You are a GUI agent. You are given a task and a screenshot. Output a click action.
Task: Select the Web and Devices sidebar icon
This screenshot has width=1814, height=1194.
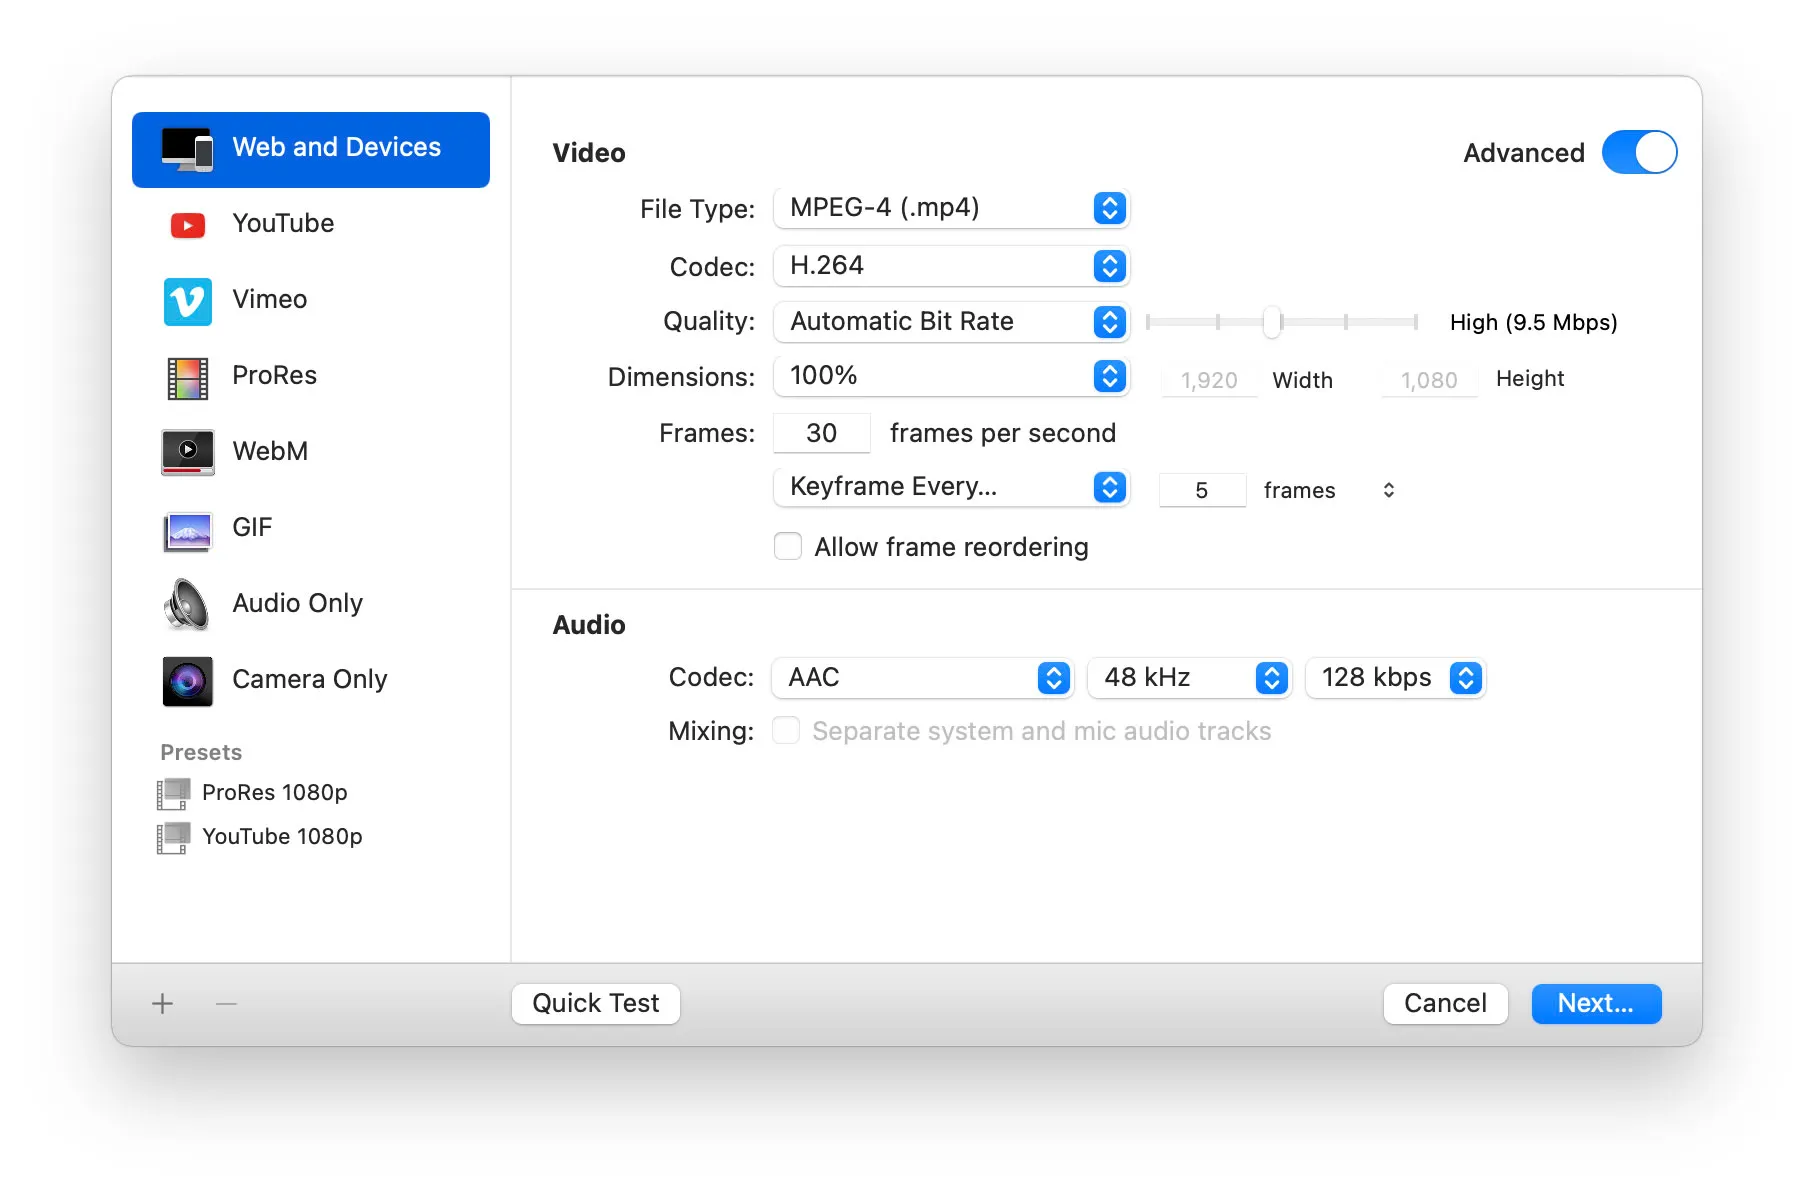click(x=187, y=148)
